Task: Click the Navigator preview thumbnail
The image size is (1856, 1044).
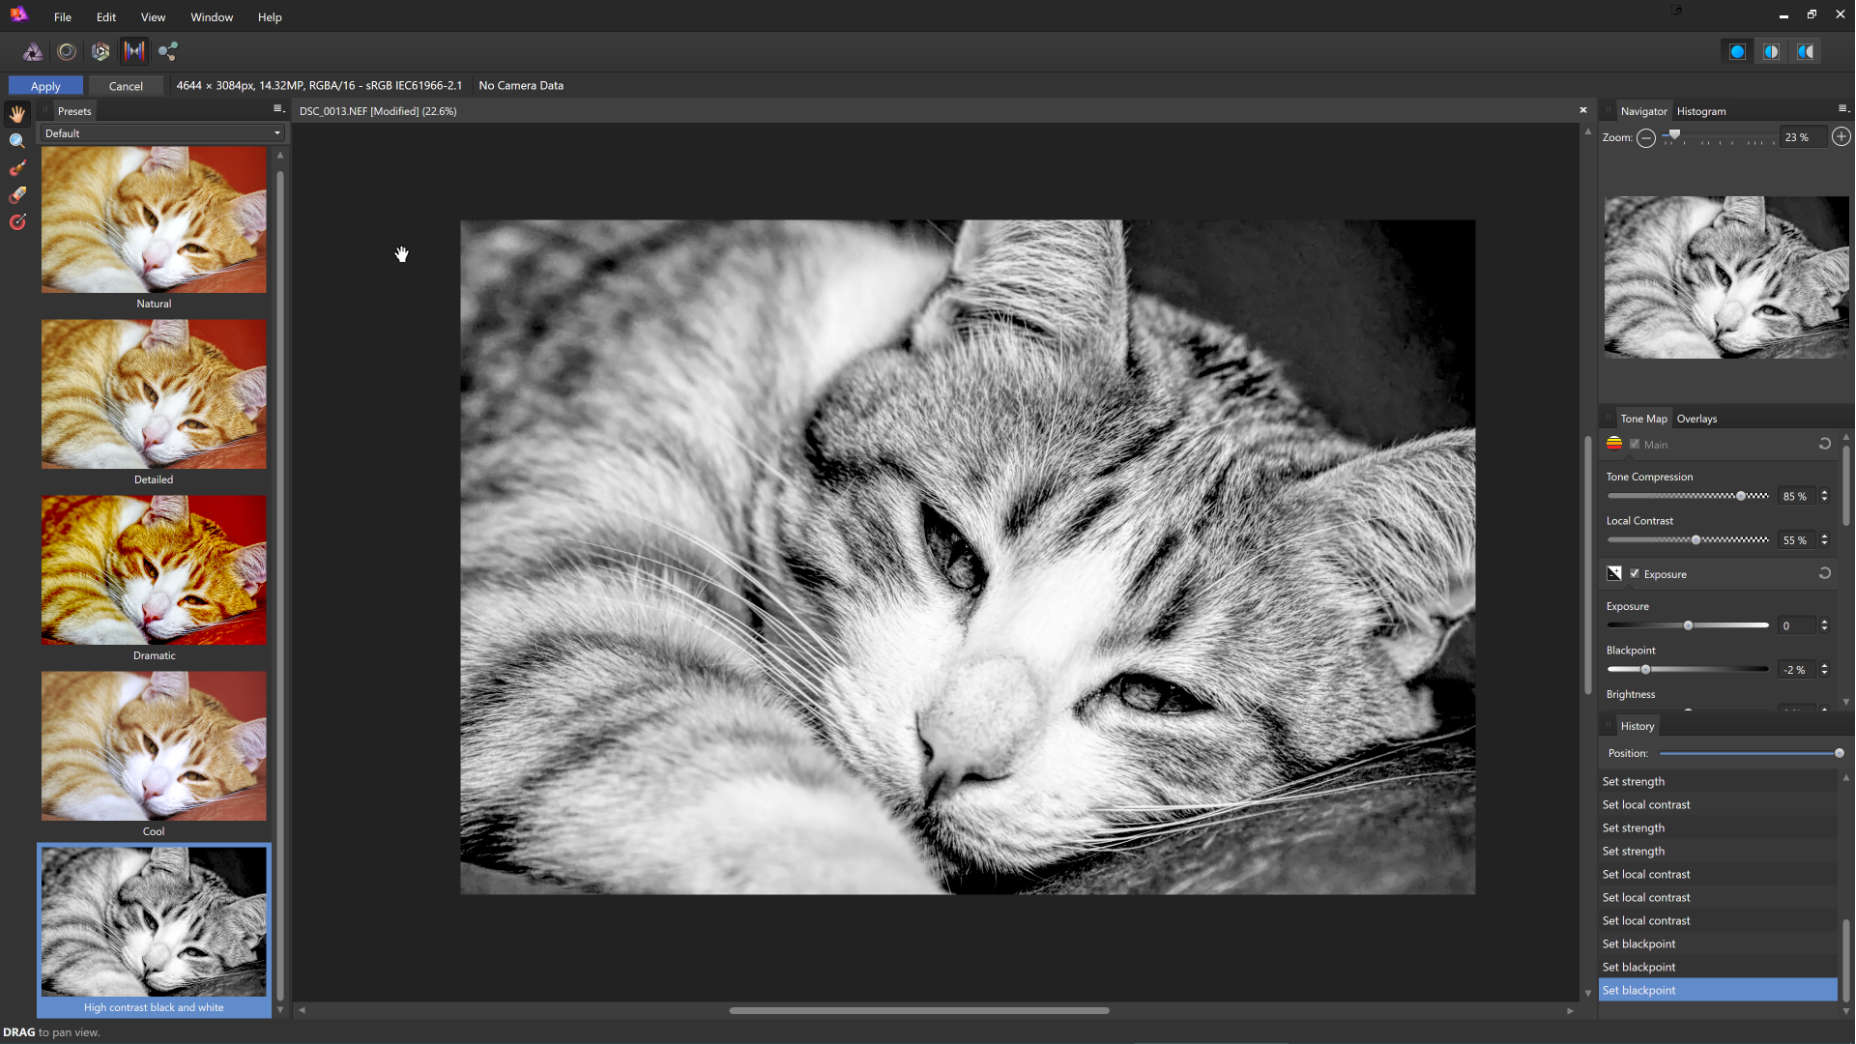Action: 1726,277
